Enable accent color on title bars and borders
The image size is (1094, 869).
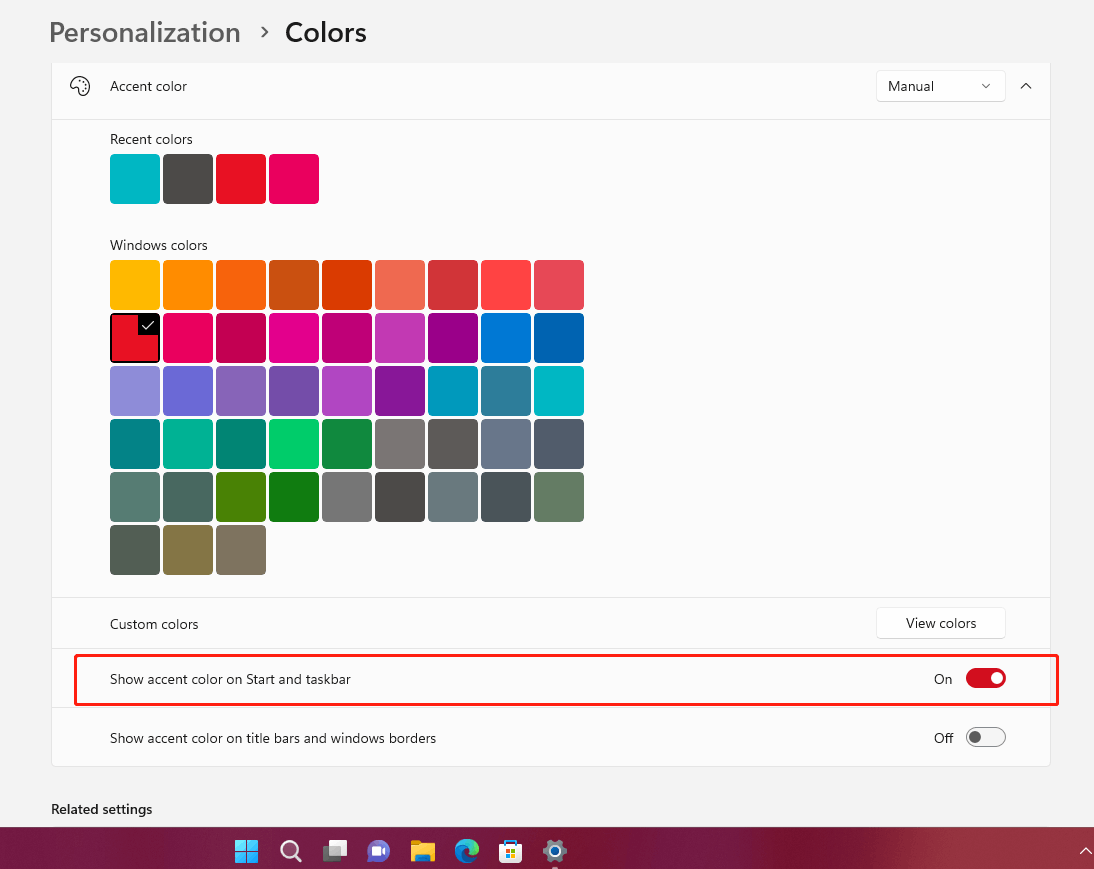[985, 737]
